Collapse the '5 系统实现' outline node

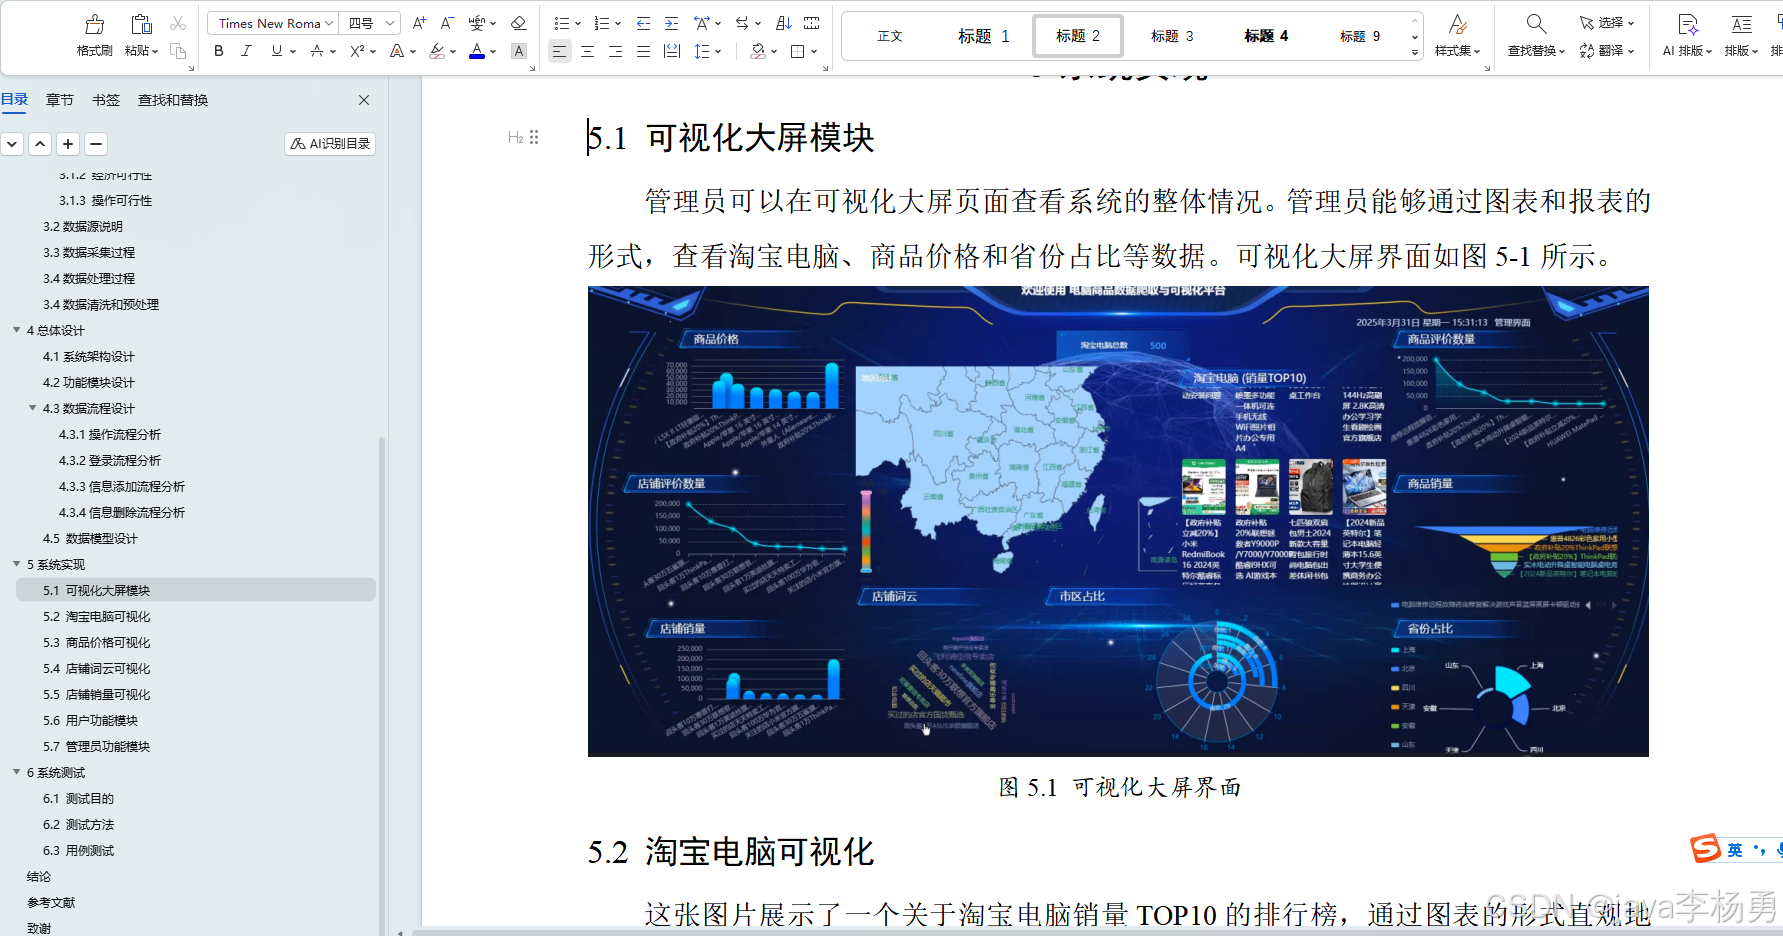pos(17,564)
